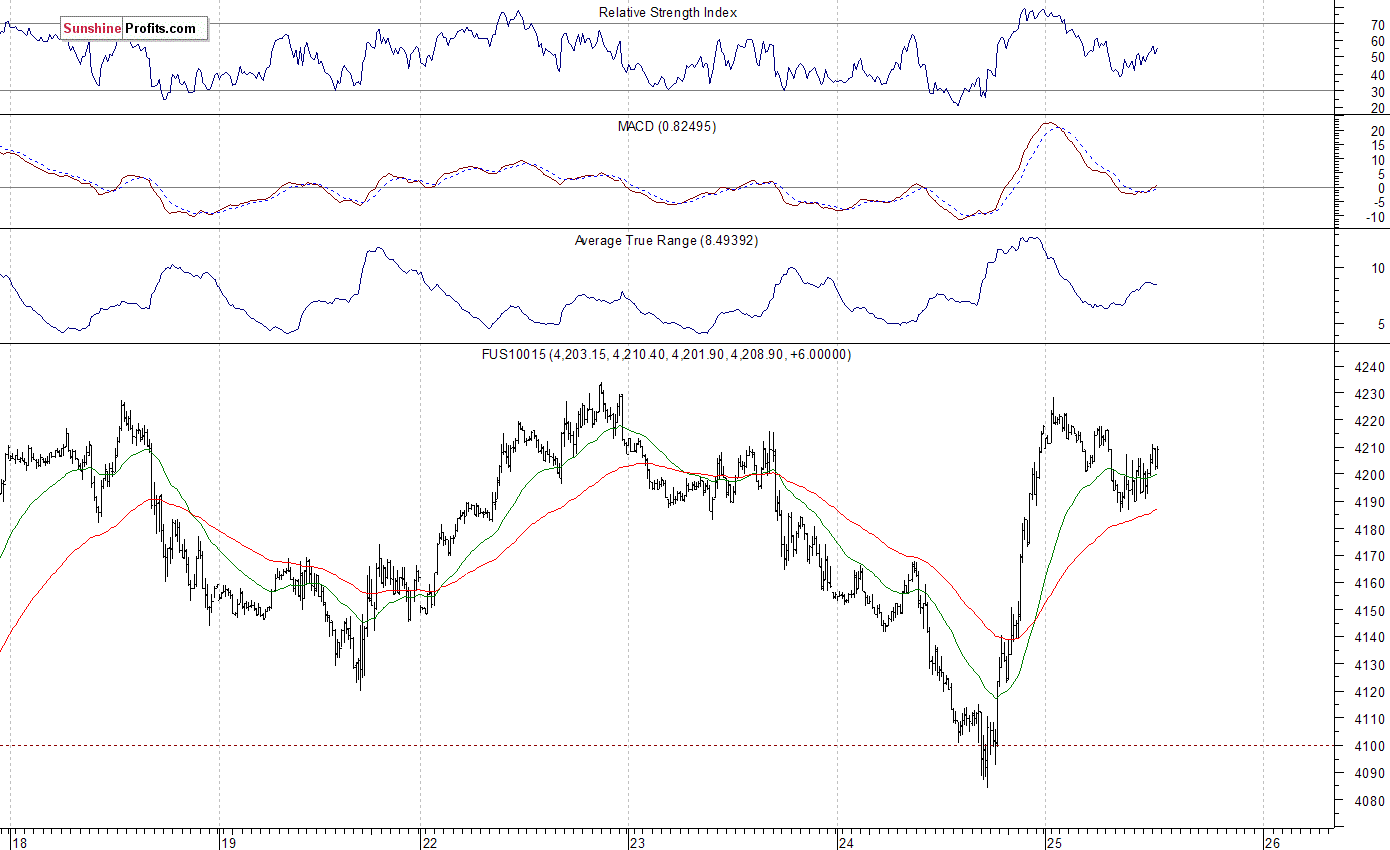Click the RSI axis value 50
The width and height of the screenshot is (1390, 850).
[1377, 57]
